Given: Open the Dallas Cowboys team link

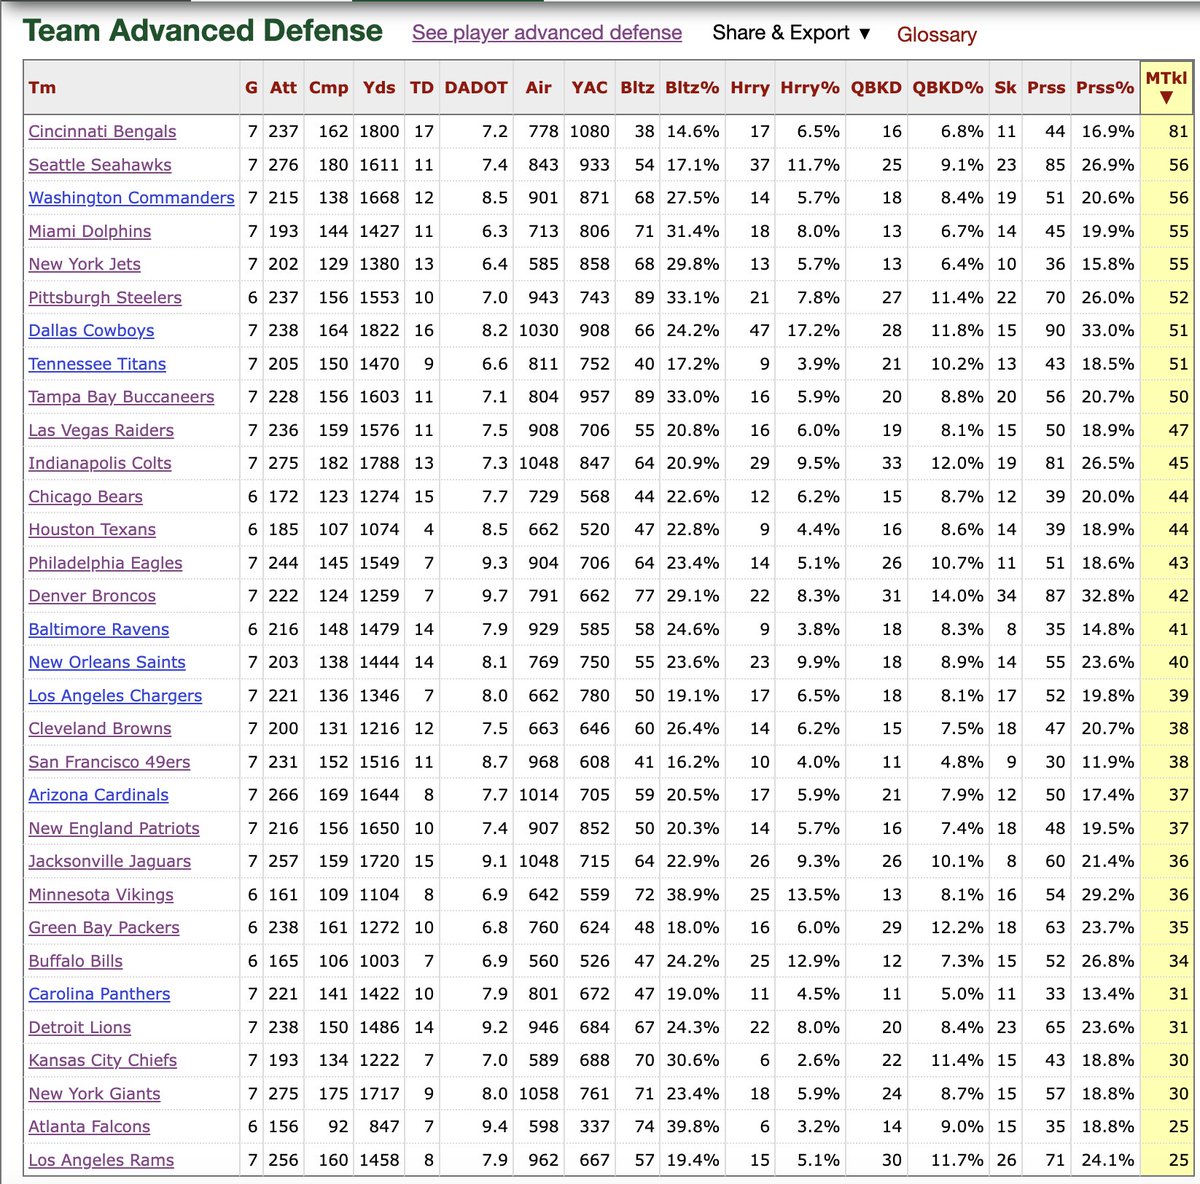Looking at the screenshot, I should (x=91, y=330).
